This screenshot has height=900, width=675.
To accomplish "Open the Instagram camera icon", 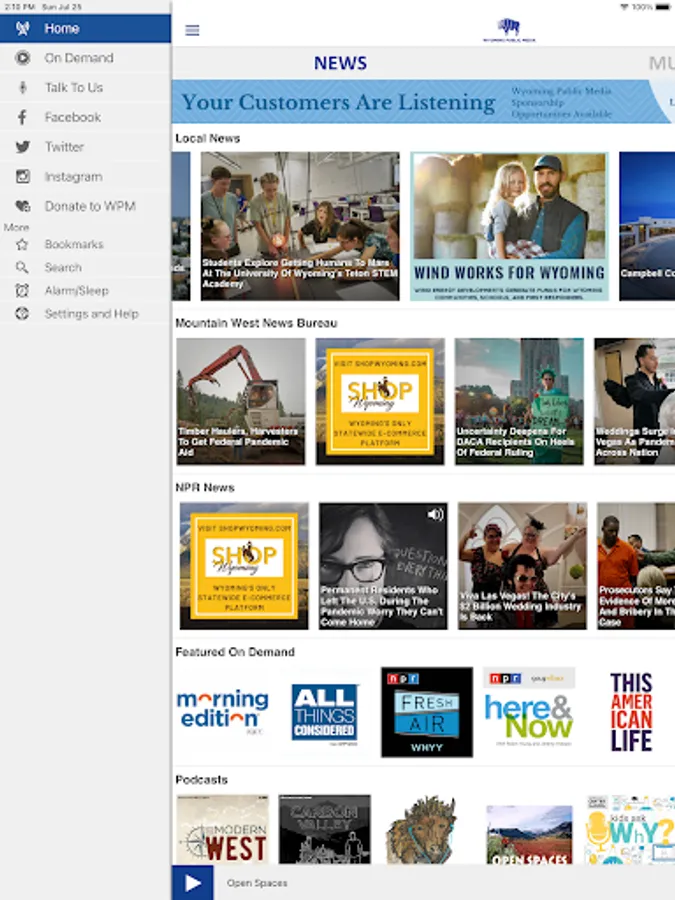I will (x=22, y=176).
